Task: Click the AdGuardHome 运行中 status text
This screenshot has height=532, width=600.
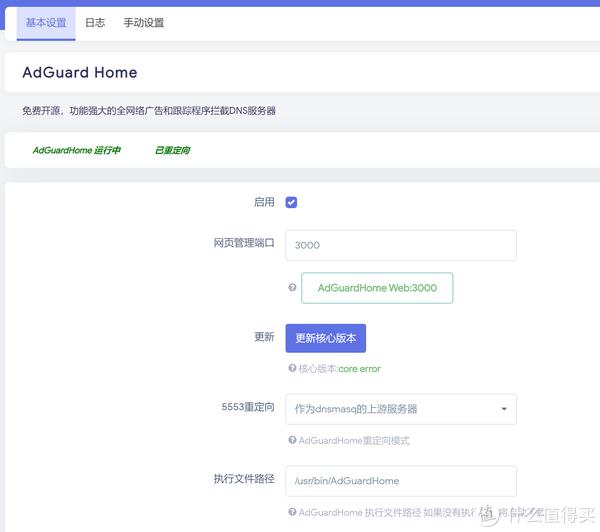Action: point(77,150)
